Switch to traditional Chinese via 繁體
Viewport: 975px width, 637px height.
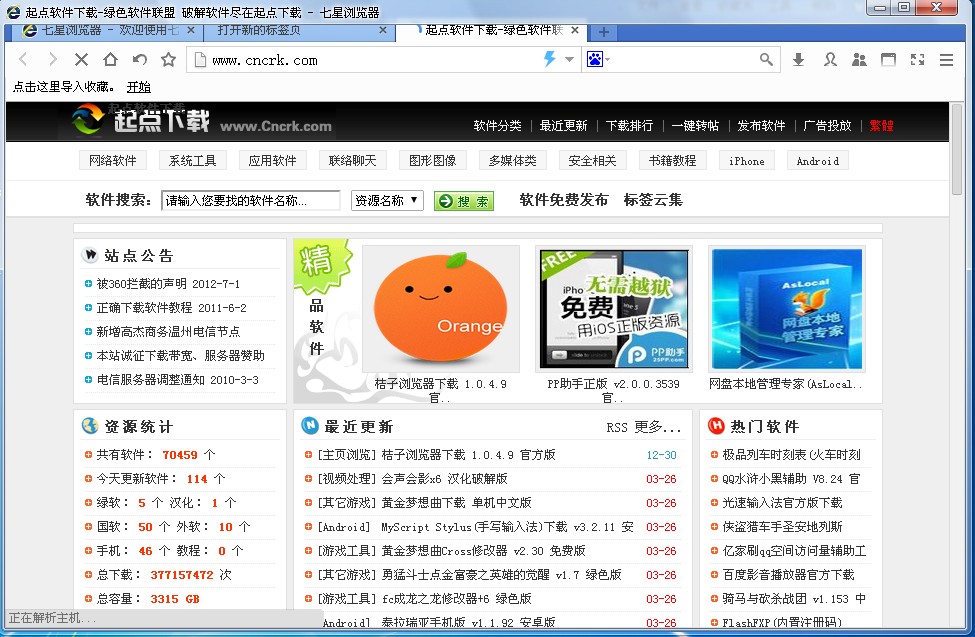coord(882,126)
